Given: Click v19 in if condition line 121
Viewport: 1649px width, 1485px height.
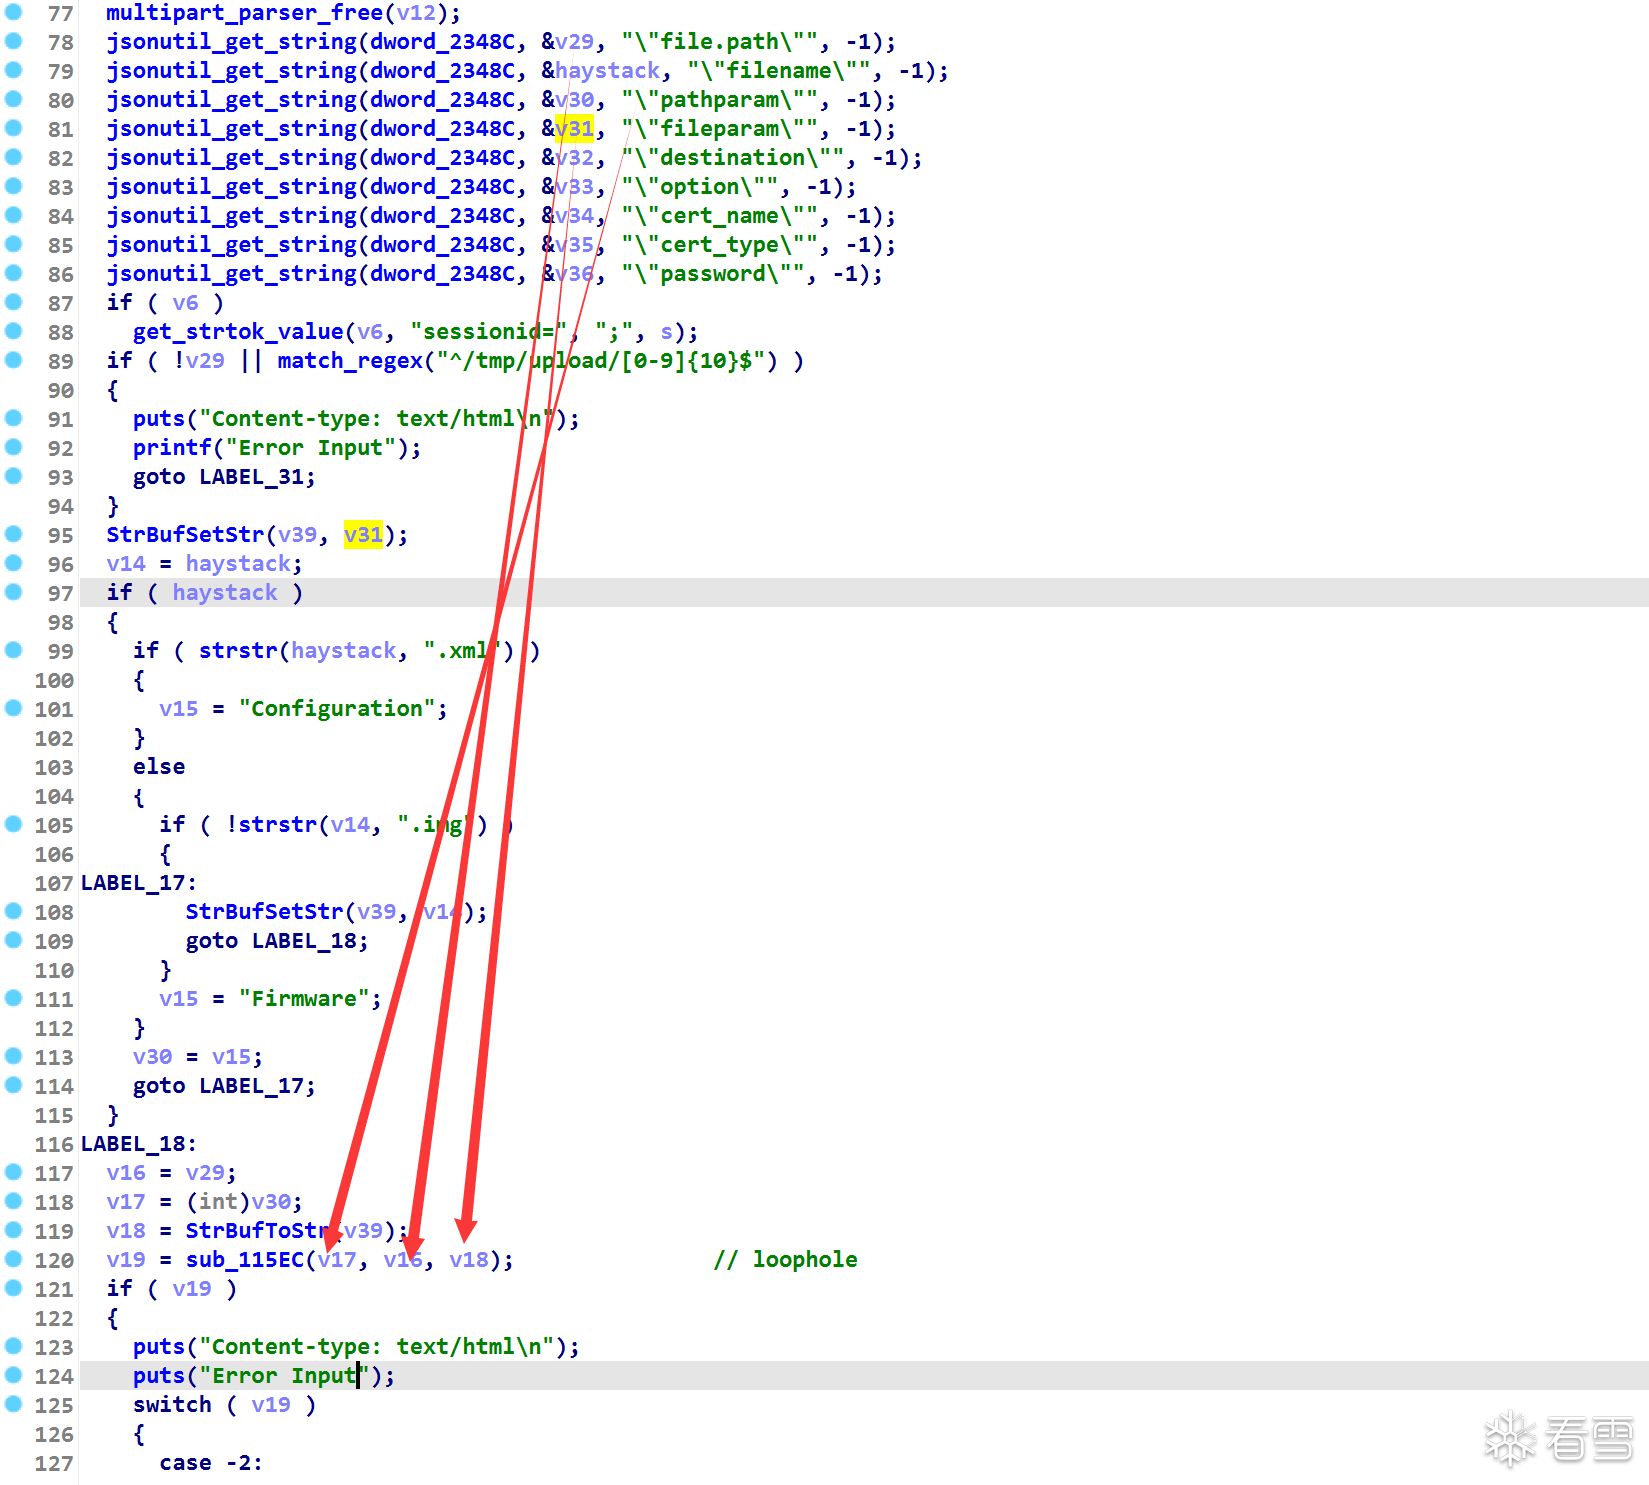Looking at the screenshot, I should coord(192,1289).
